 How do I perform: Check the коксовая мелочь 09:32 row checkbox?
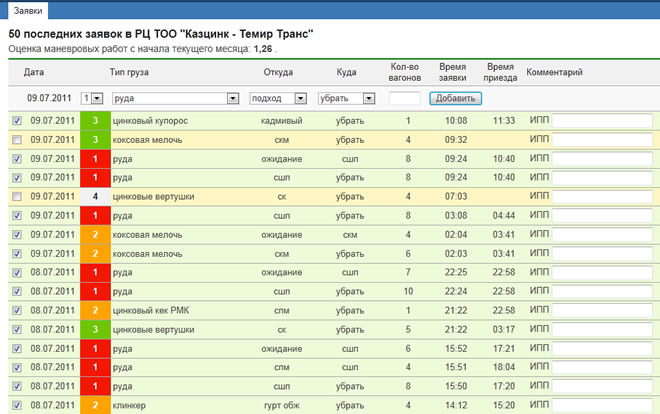pyautogui.click(x=17, y=140)
